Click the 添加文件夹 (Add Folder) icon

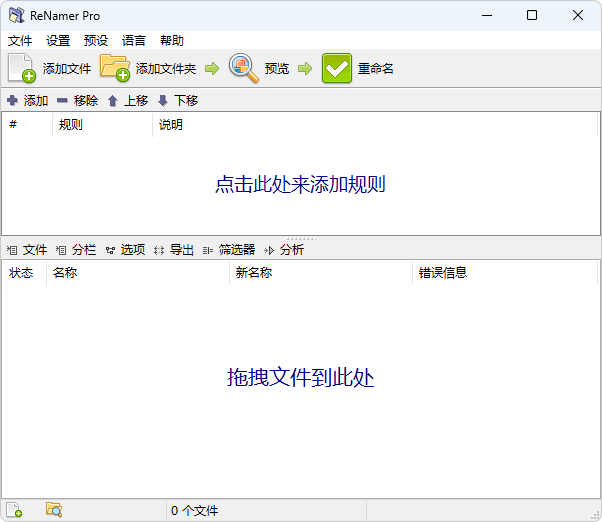115,68
